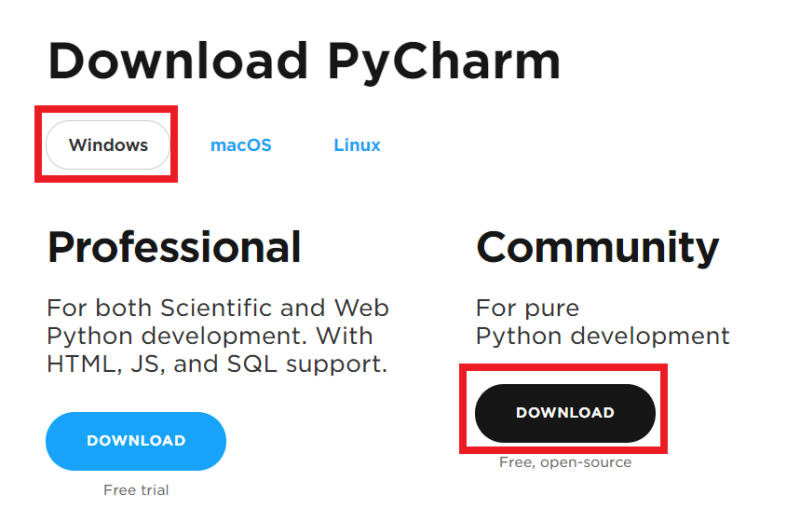This screenshot has height=522, width=800.
Task: Click 'Python development' under Community heading
Action: tap(603, 337)
